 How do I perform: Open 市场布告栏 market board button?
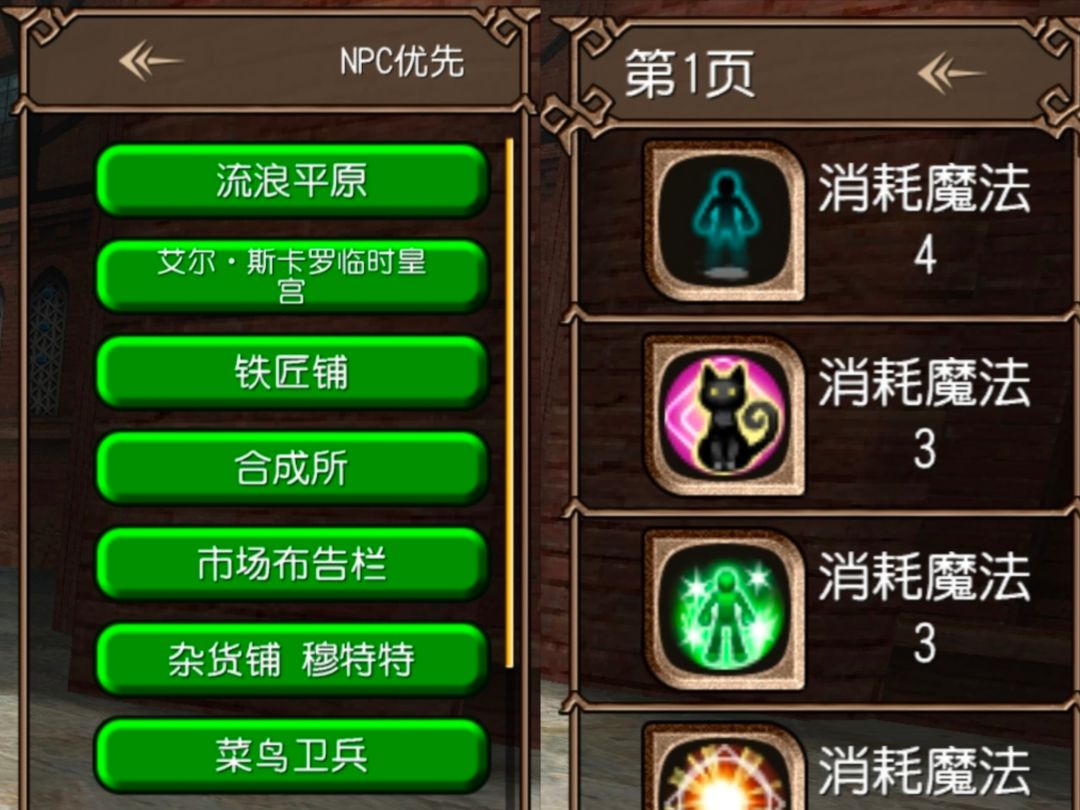click(292, 563)
